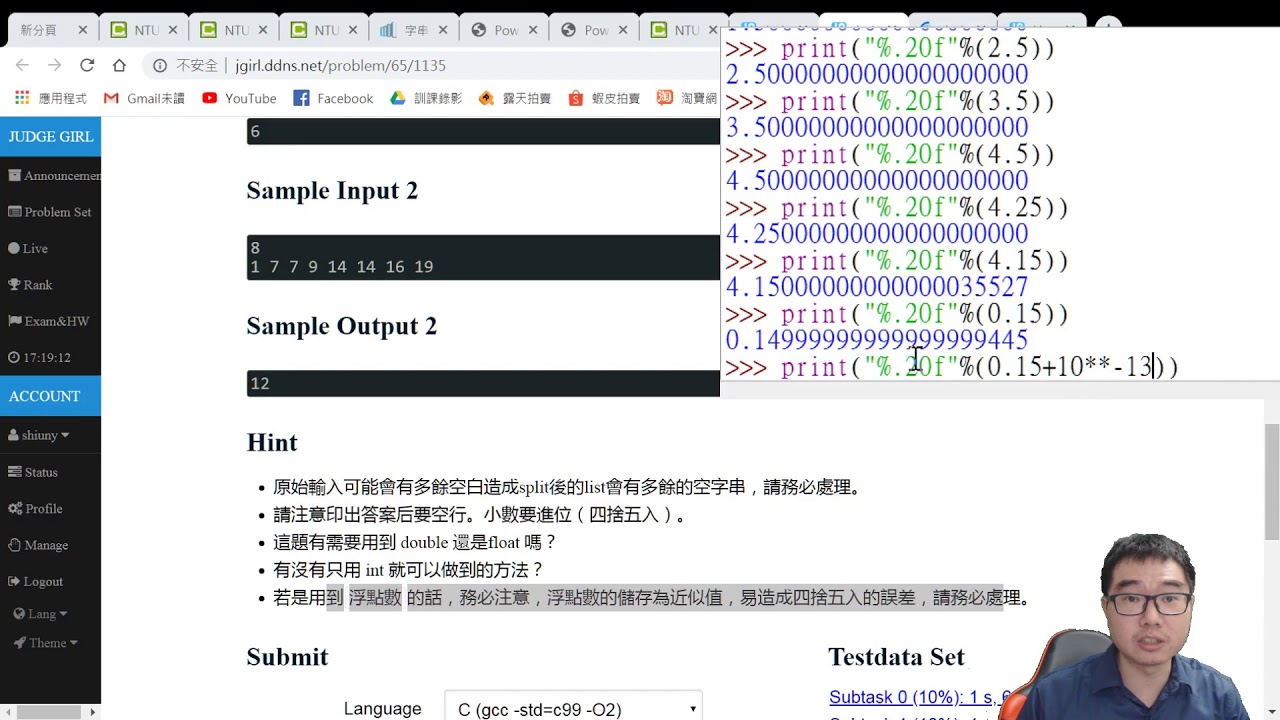Open the Facebook bookmark
The height and width of the screenshot is (720, 1280).
tap(333, 98)
